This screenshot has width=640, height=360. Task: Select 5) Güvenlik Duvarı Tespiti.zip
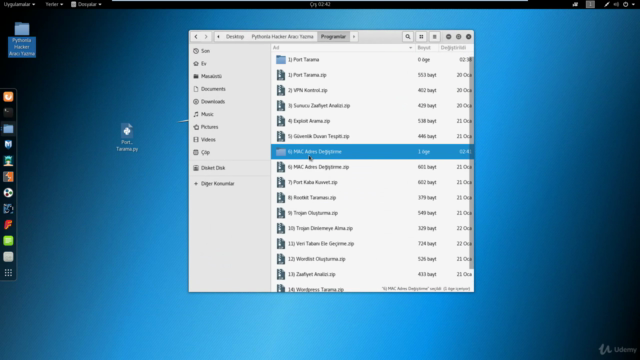click(x=371, y=136)
